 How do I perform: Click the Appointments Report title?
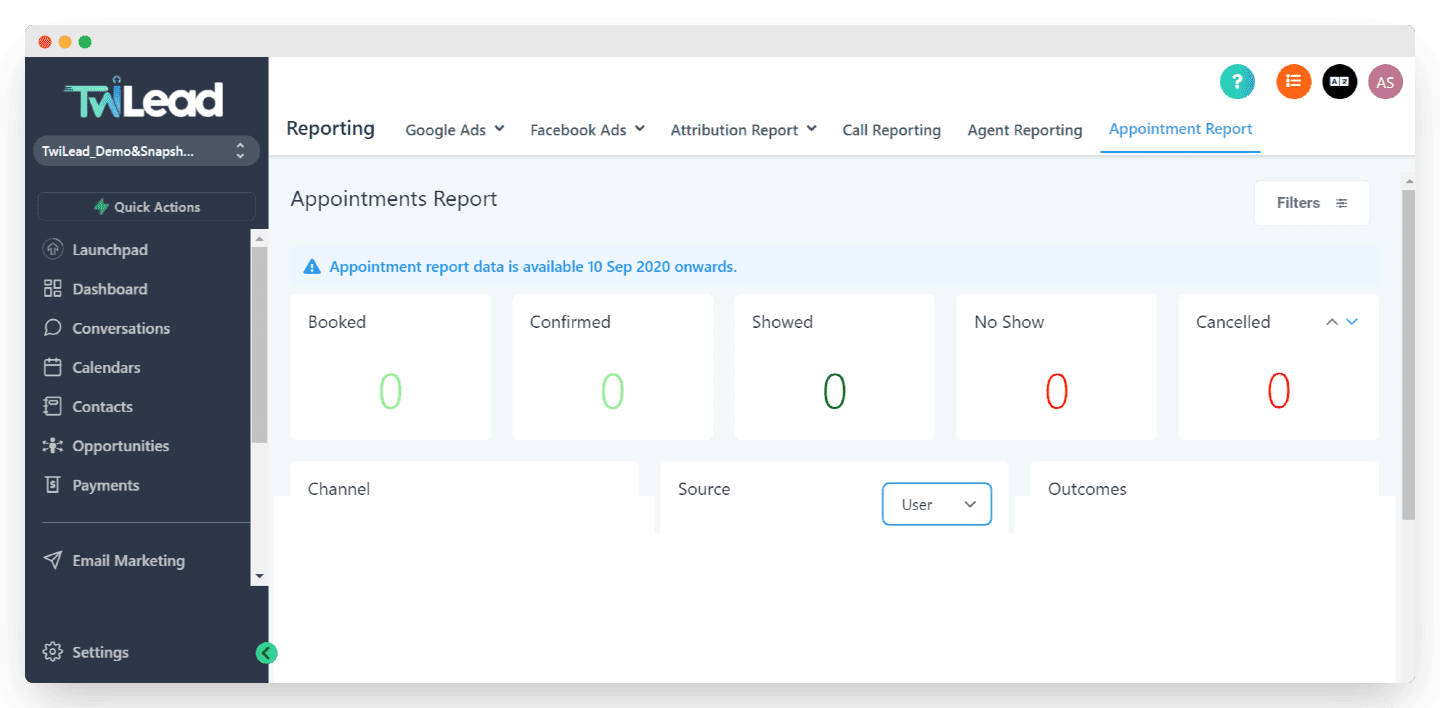(x=394, y=199)
